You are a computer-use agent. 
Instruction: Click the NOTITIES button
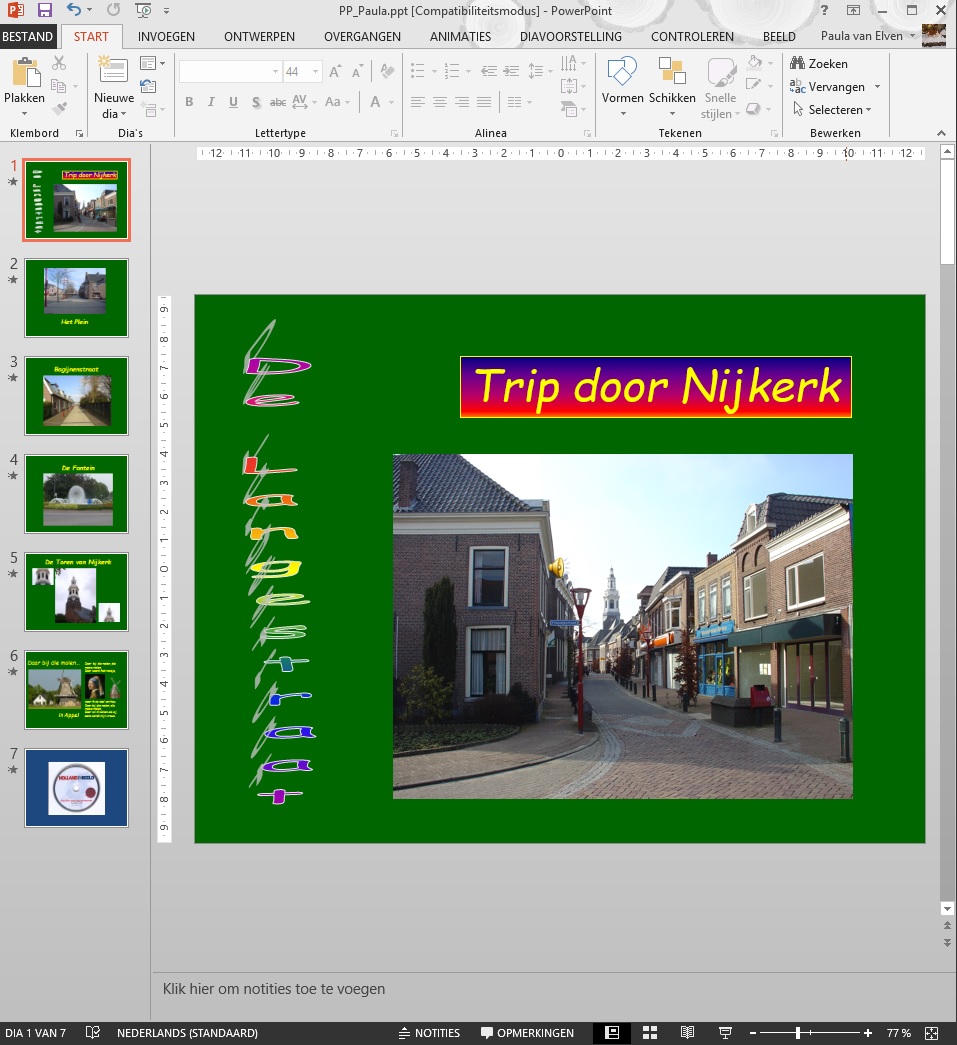pos(429,1033)
